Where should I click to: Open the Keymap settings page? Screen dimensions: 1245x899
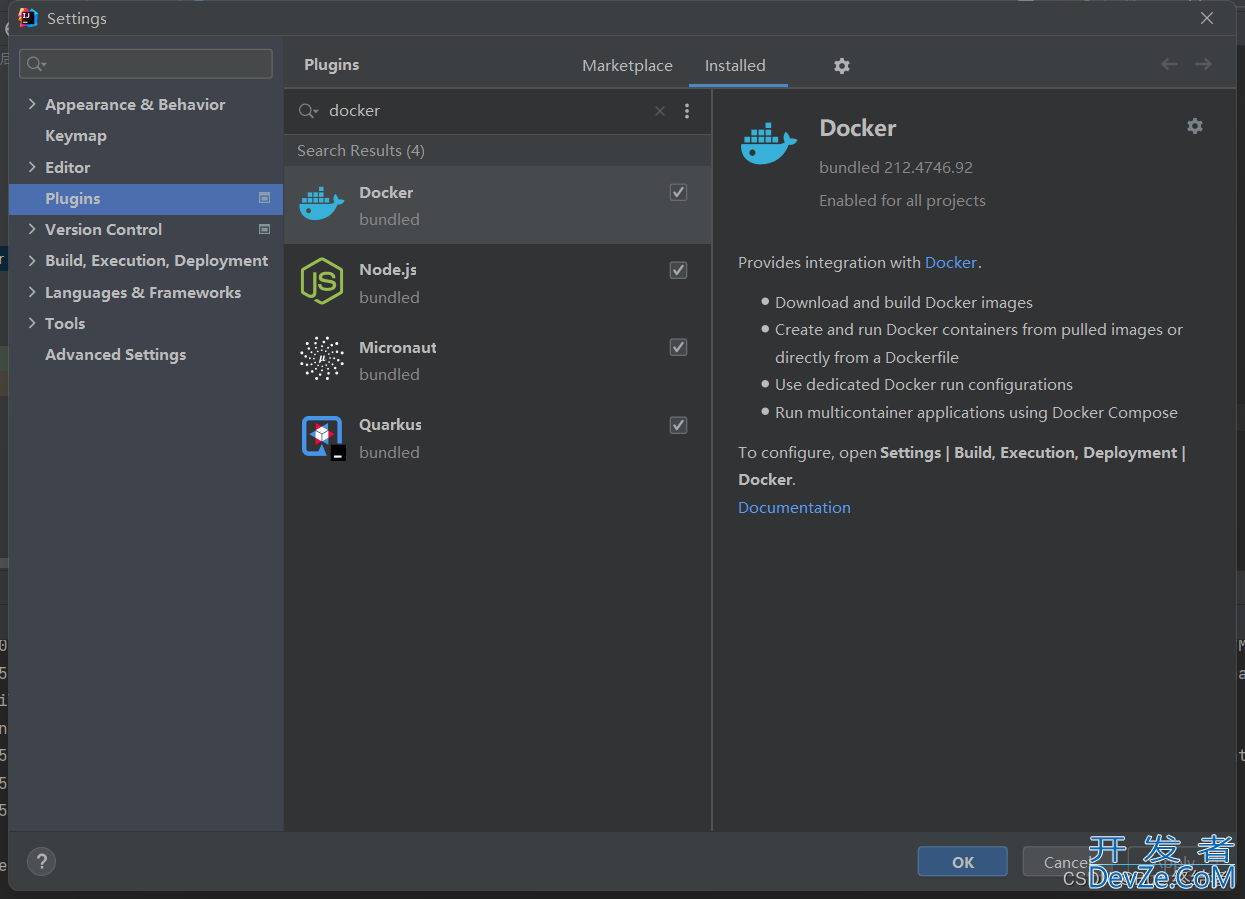click(76, 135)
